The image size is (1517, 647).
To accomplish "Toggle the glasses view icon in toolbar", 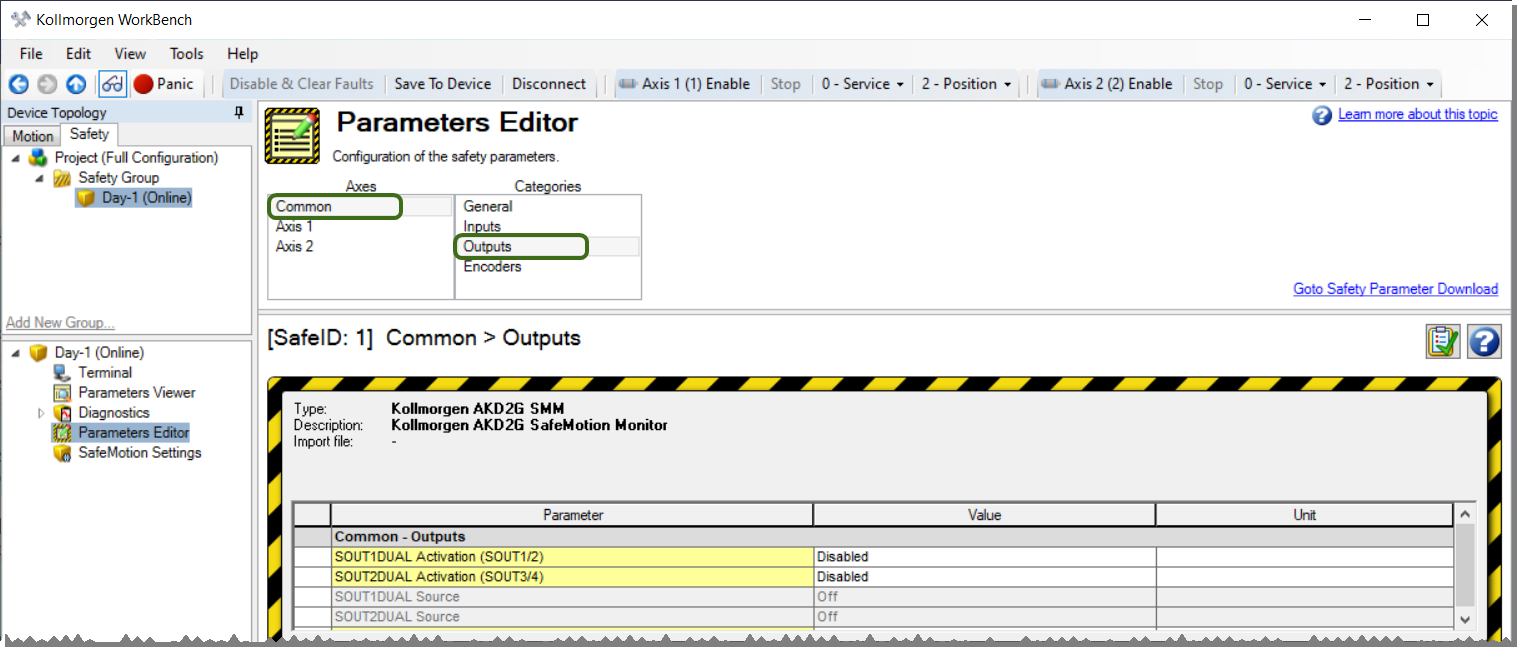I will pos(112,85).
